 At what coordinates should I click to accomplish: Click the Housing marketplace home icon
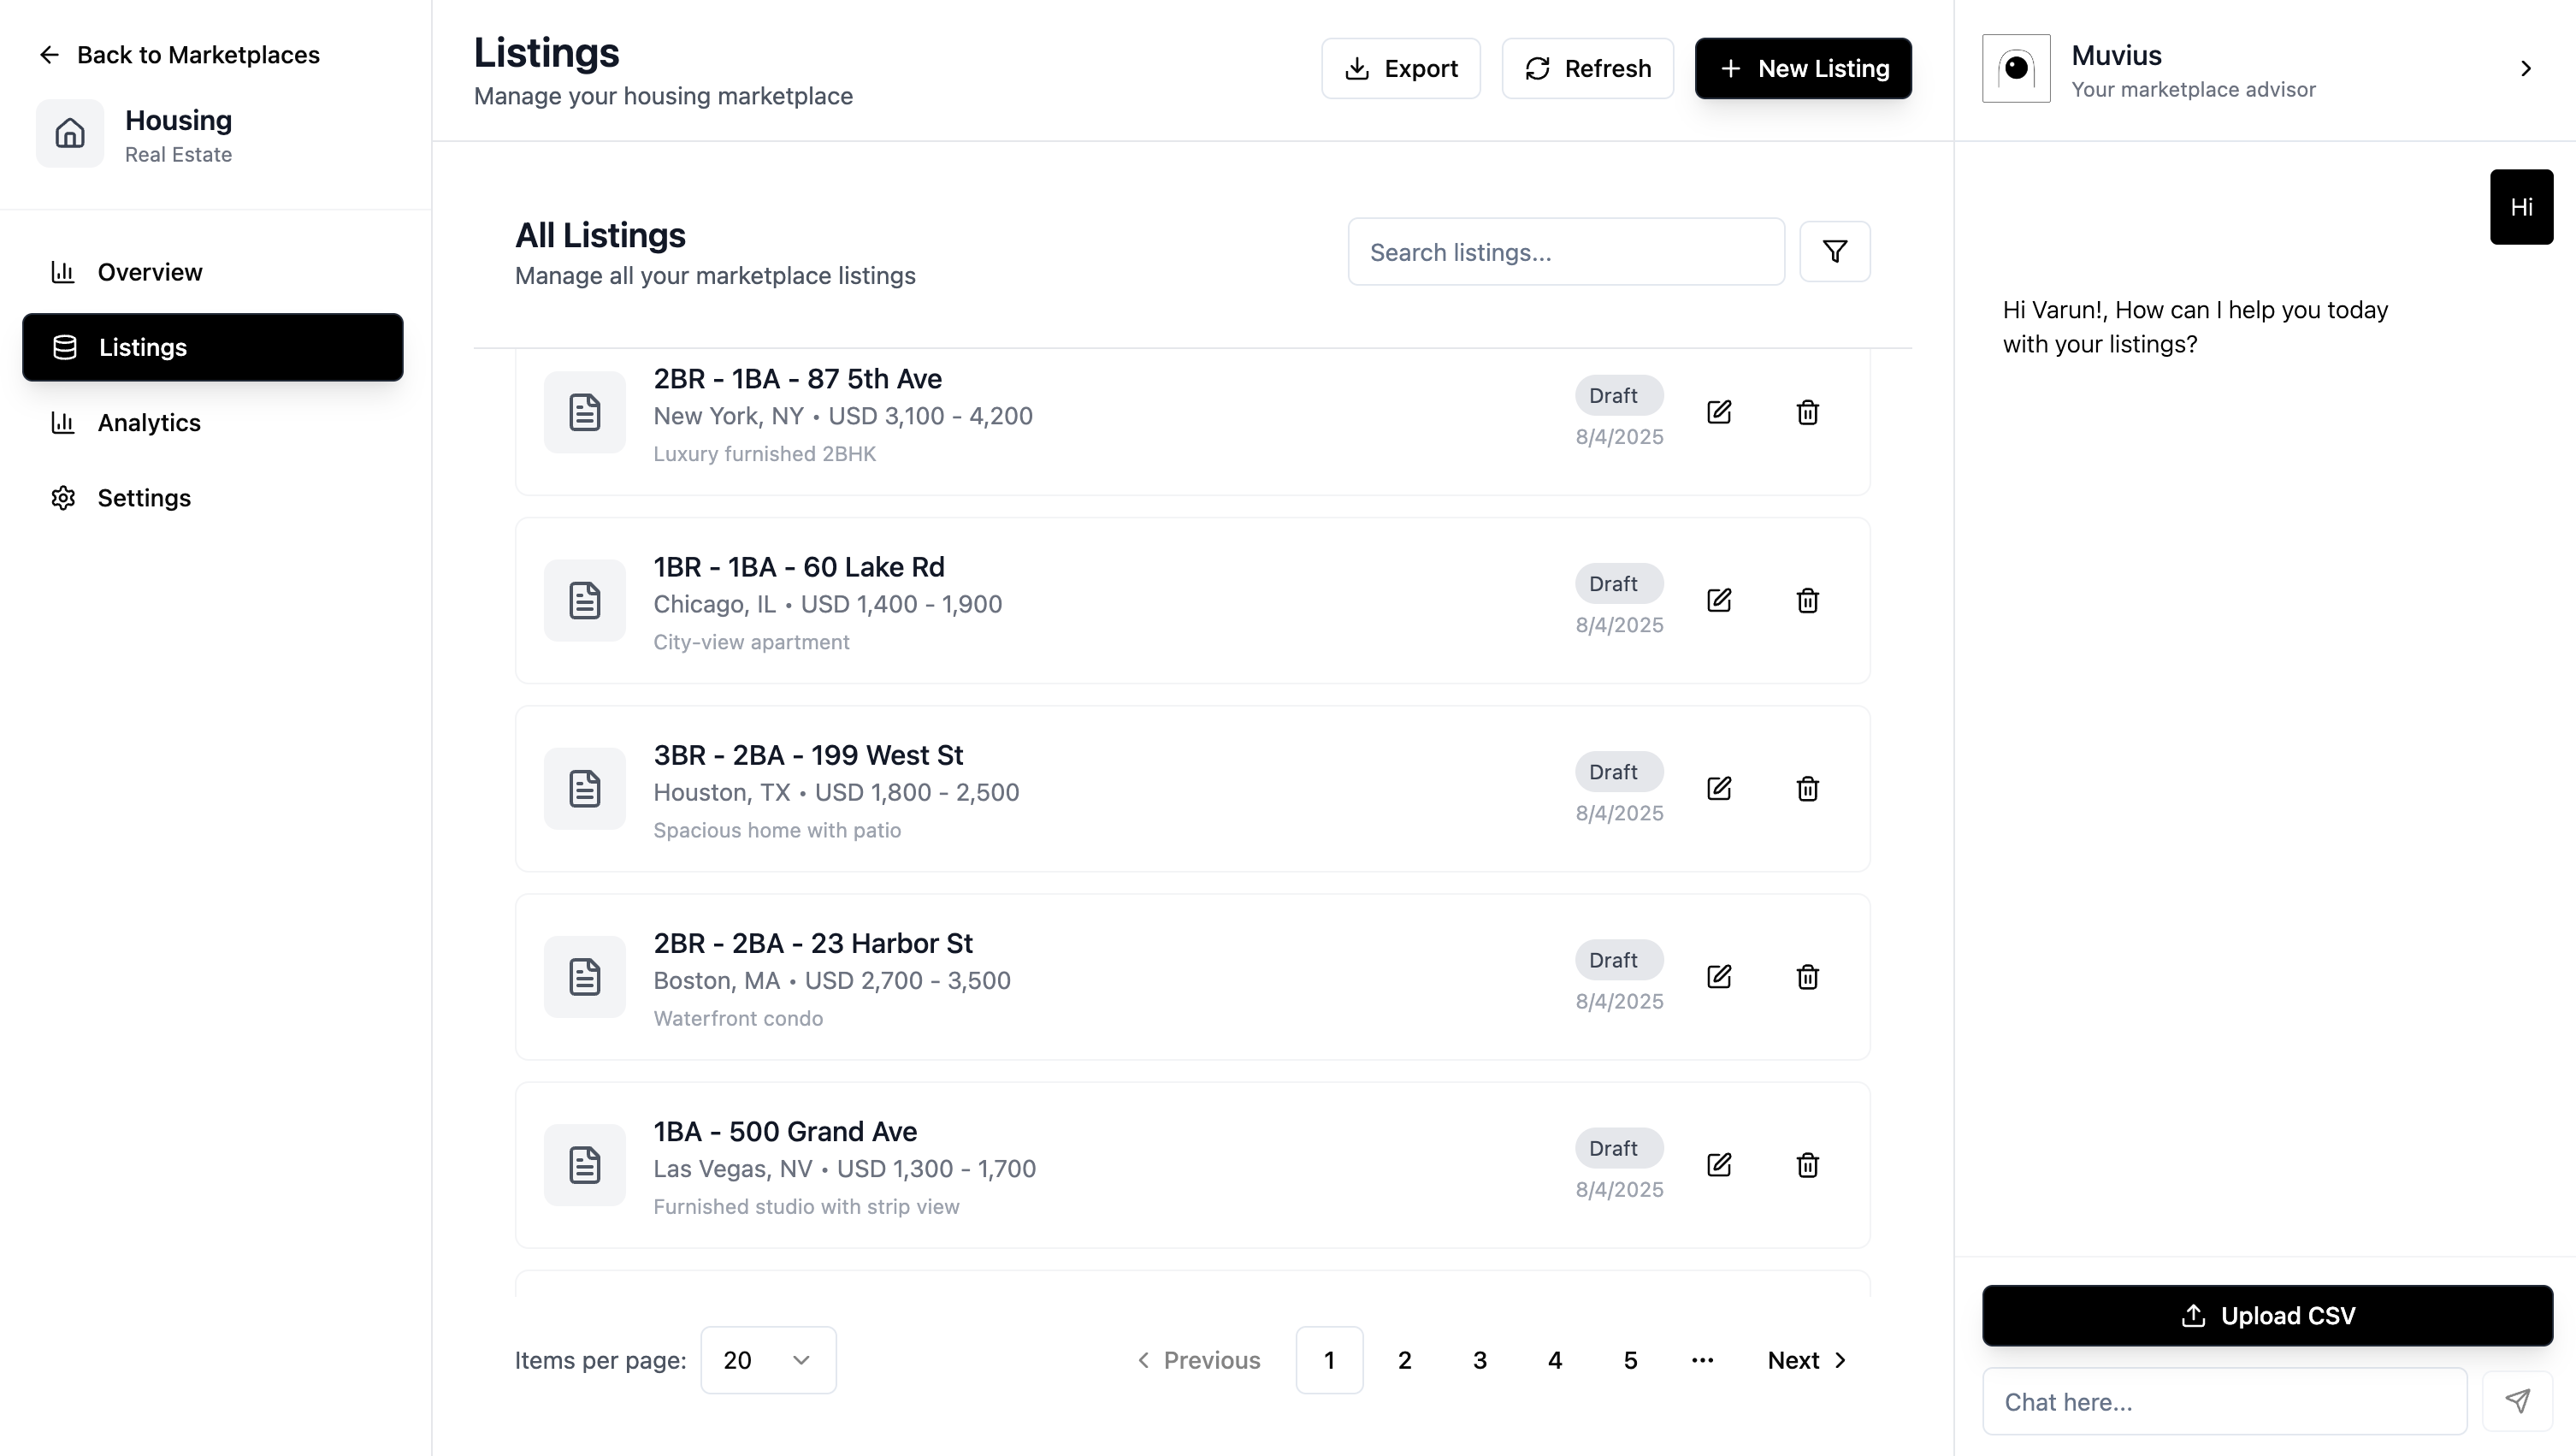70,133
